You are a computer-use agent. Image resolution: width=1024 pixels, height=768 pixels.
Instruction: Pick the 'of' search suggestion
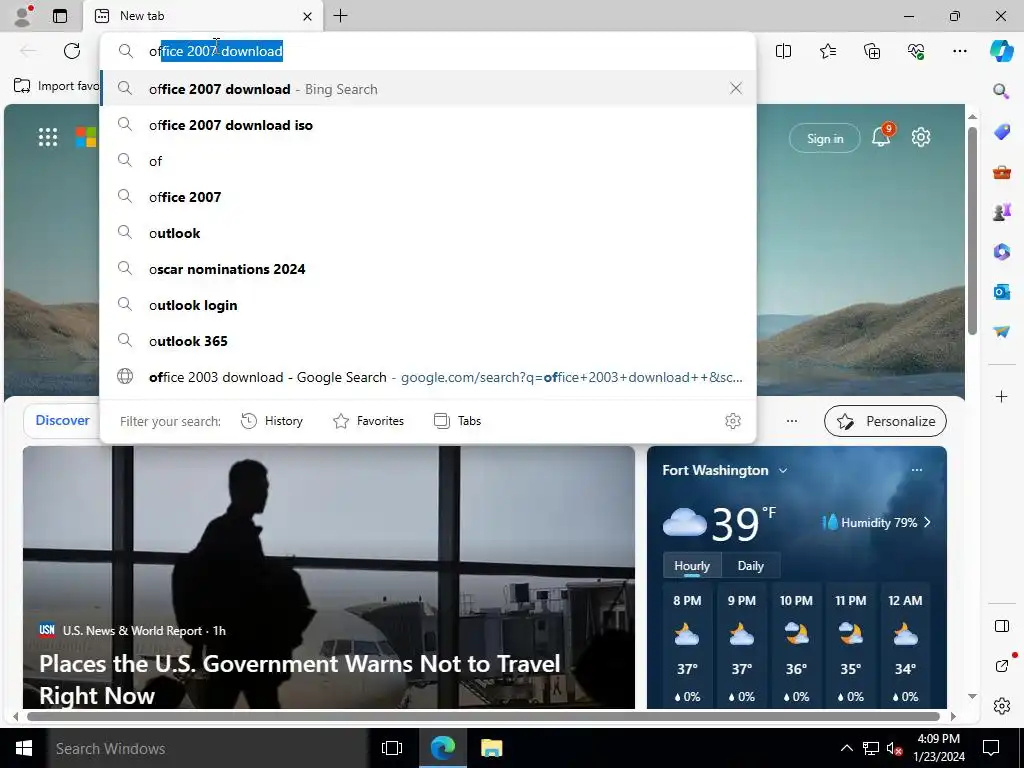coord(428,161)
